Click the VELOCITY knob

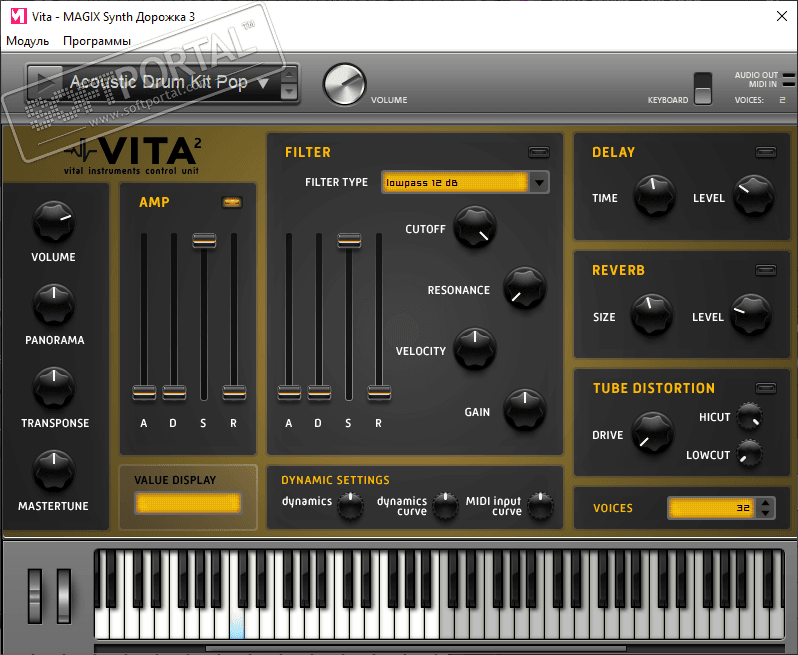click(474, 349)
